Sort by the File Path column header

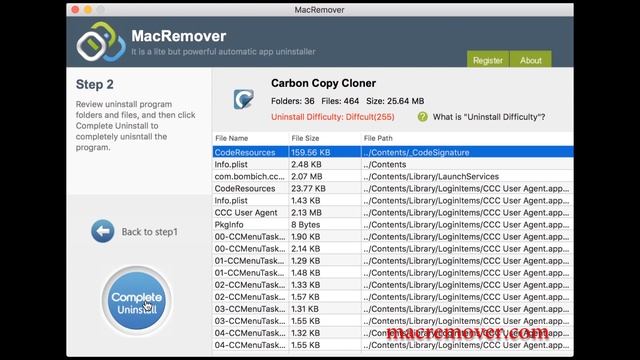467,138
